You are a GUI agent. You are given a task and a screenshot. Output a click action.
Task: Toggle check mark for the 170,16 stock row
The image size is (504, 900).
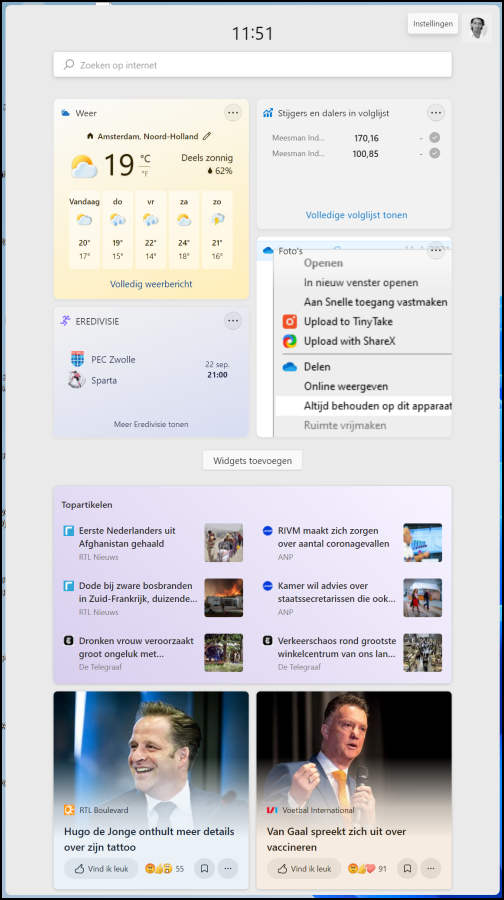click(x=435, y=138)
